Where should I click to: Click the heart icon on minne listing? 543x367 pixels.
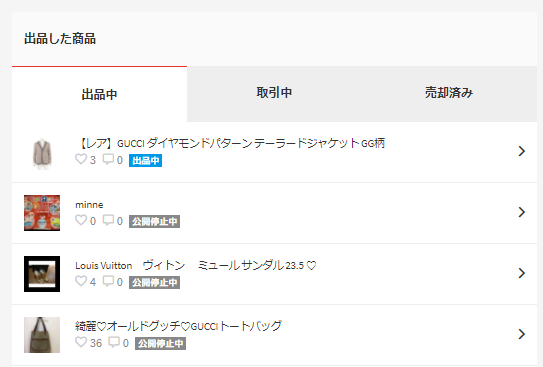(x=81, y=220)
